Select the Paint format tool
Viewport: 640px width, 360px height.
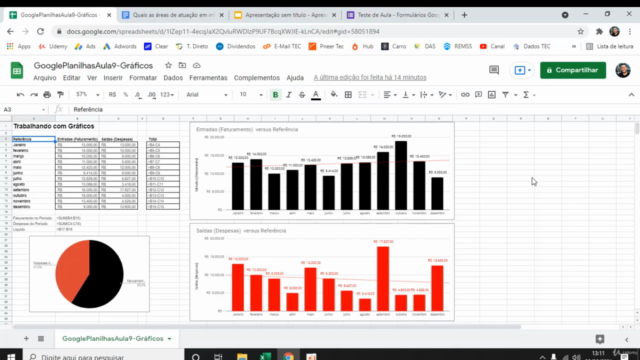tap(60, 95)
